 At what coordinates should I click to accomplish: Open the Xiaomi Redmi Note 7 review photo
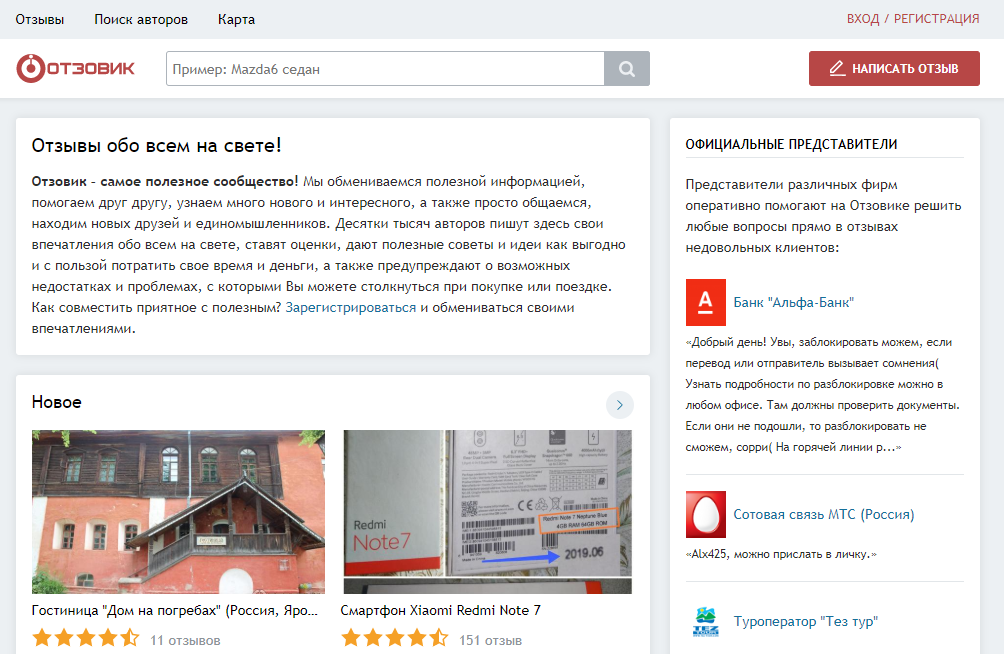(x=487, y=509)
